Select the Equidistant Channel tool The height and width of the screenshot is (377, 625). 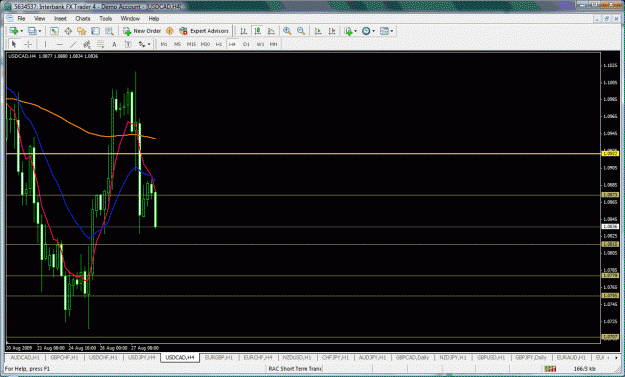click(x=87, y=44)
